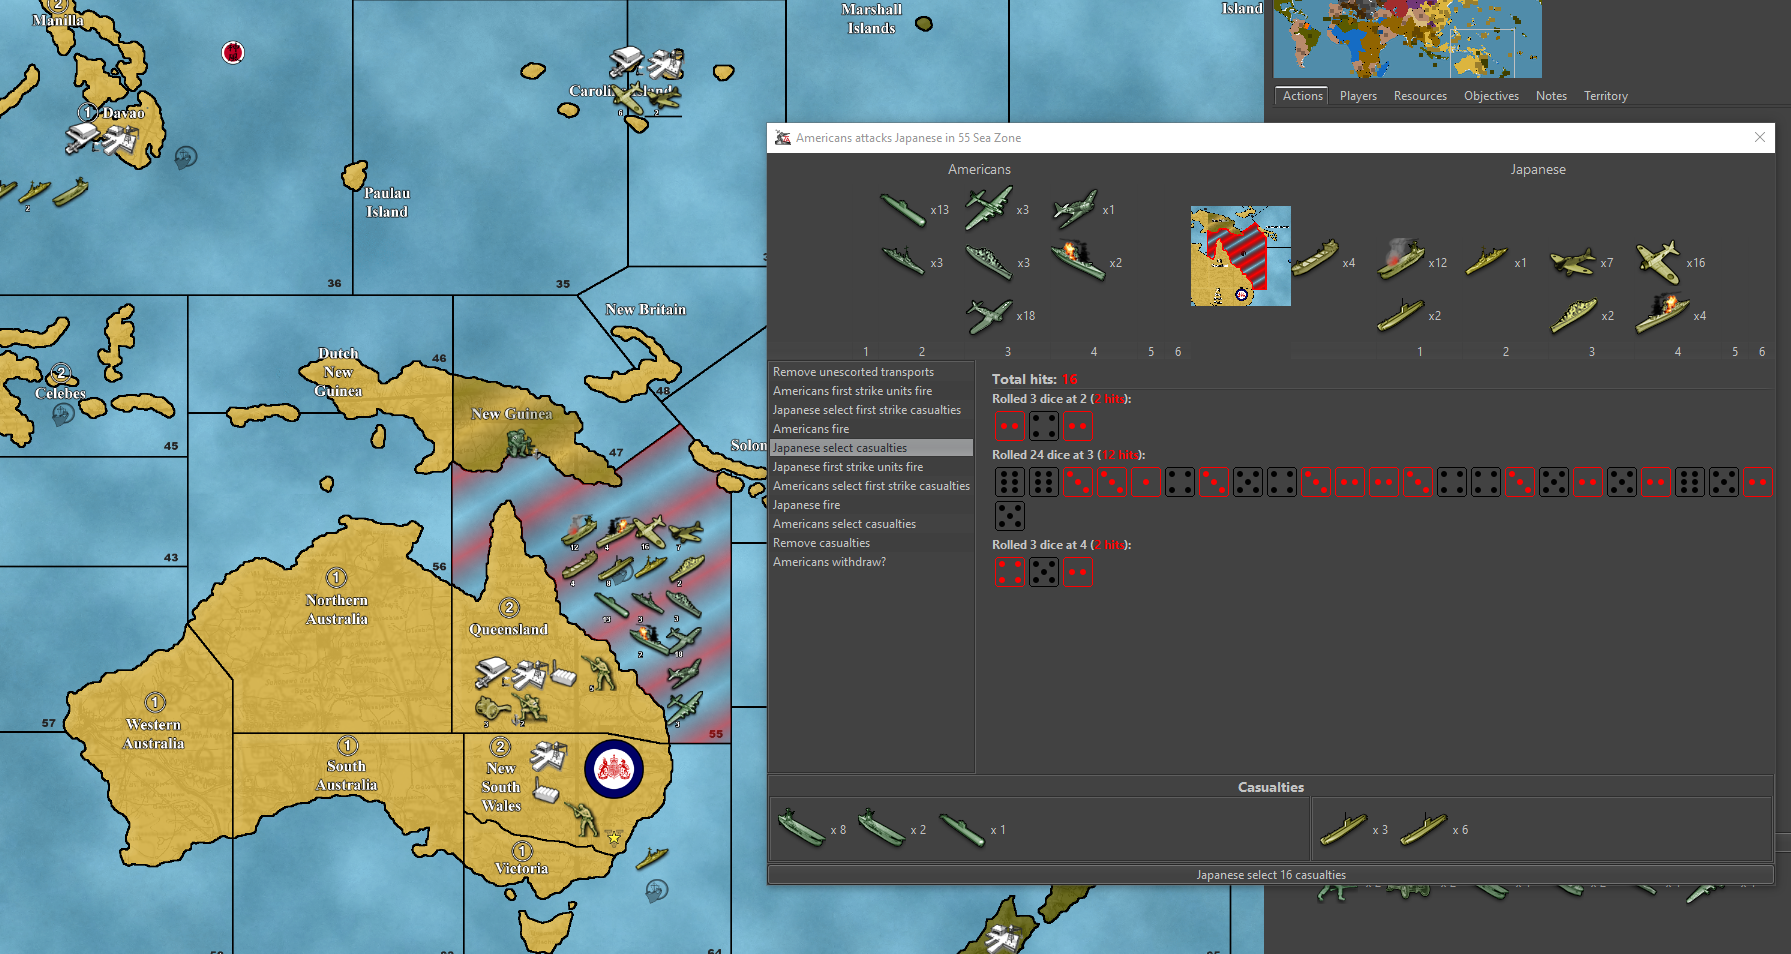
Task: Click the American casualty ship x8 icon
Action: [802, 829]
